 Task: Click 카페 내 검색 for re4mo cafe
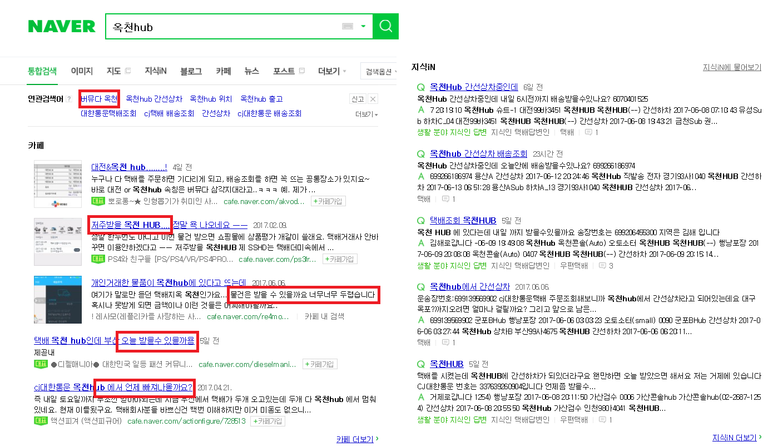(x=324, y=317)
